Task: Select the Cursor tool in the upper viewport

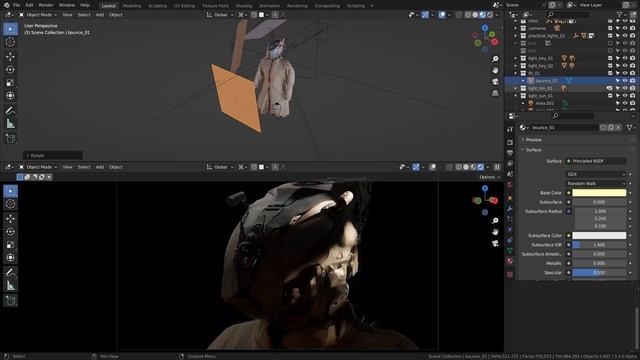Action: point(10,42)
